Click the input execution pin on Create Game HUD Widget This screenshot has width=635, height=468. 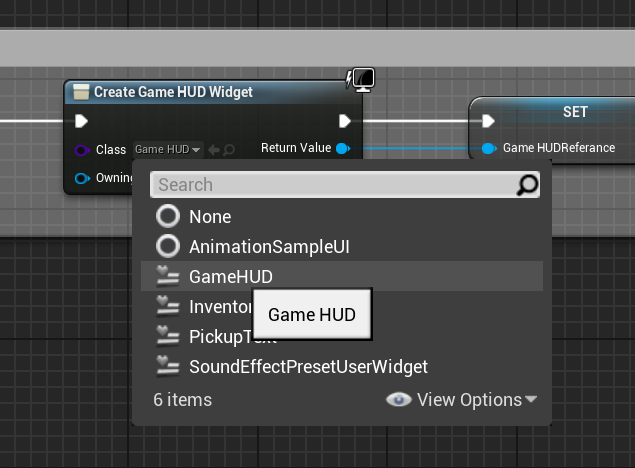pos(81,121)
